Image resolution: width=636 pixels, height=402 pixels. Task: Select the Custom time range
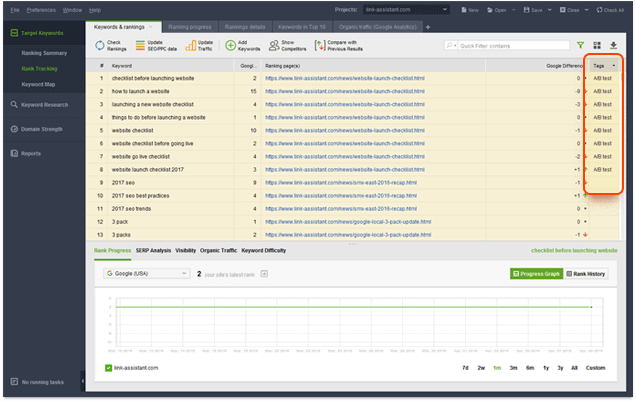[595, 368]
